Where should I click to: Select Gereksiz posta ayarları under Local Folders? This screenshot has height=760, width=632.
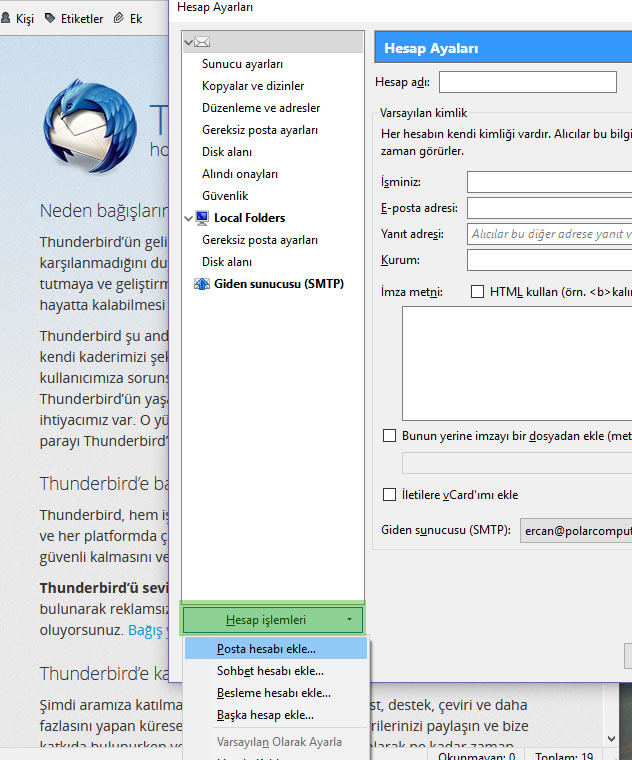coord(260,240)
